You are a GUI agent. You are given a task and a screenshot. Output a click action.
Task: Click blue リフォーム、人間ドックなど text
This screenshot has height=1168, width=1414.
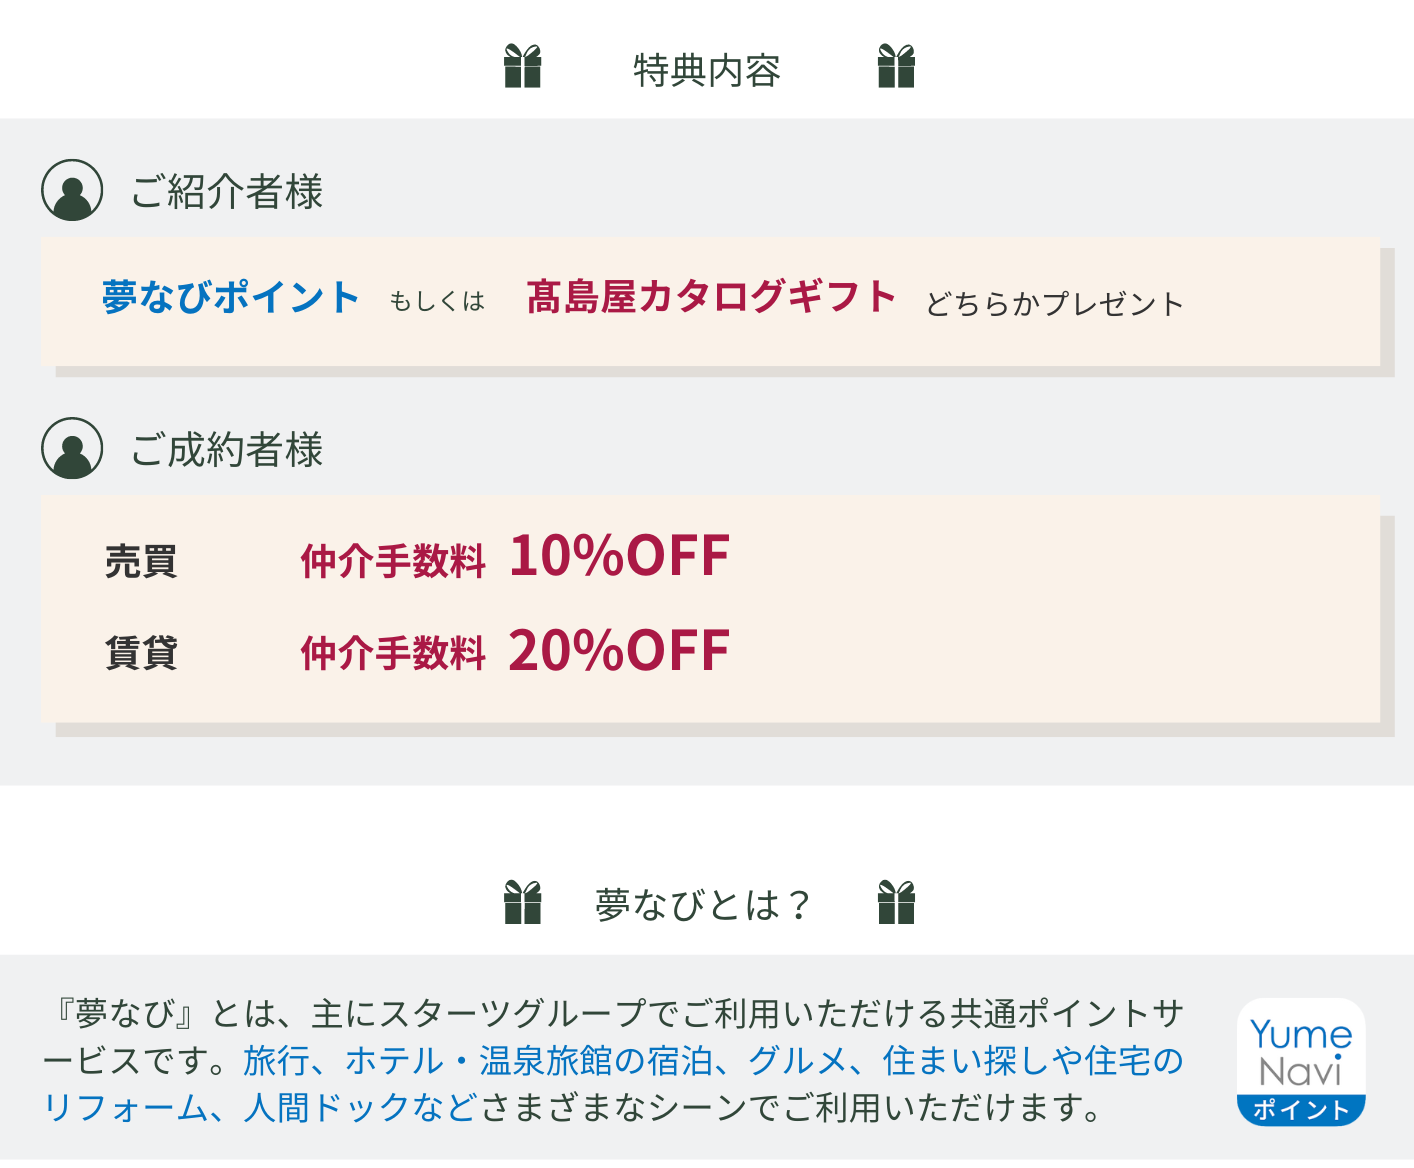[261, 1107]
